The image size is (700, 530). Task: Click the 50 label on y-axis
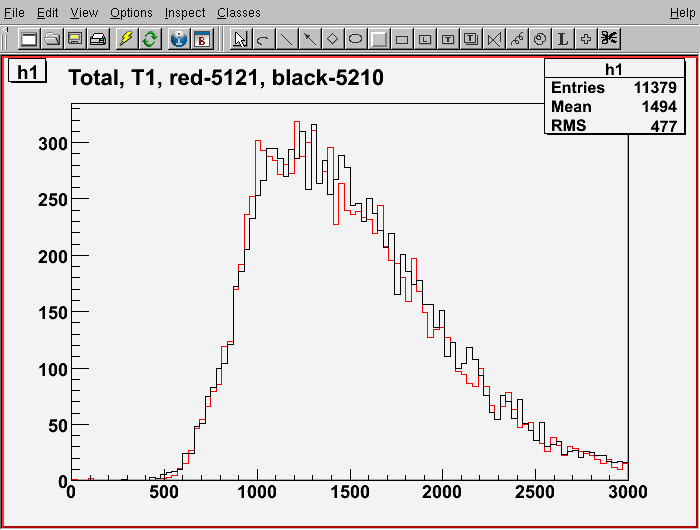click(x=58, y=426)
